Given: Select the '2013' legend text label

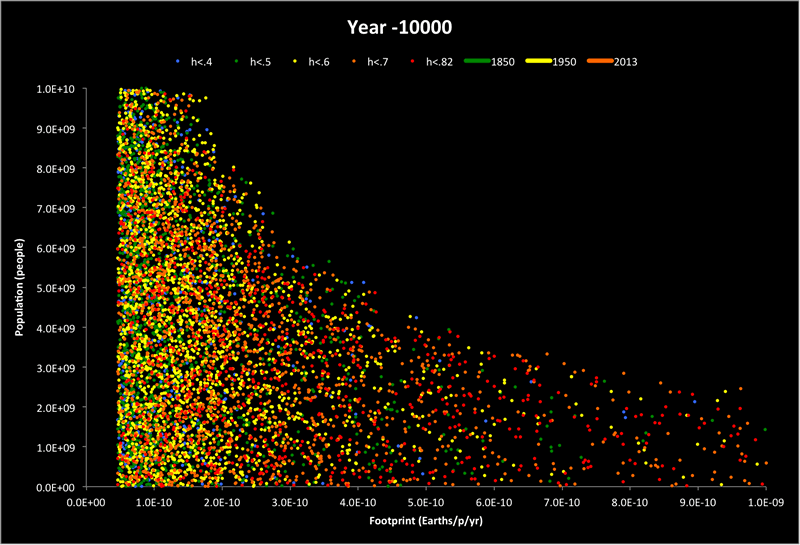Looking at the screenshot, I should 626,61.
